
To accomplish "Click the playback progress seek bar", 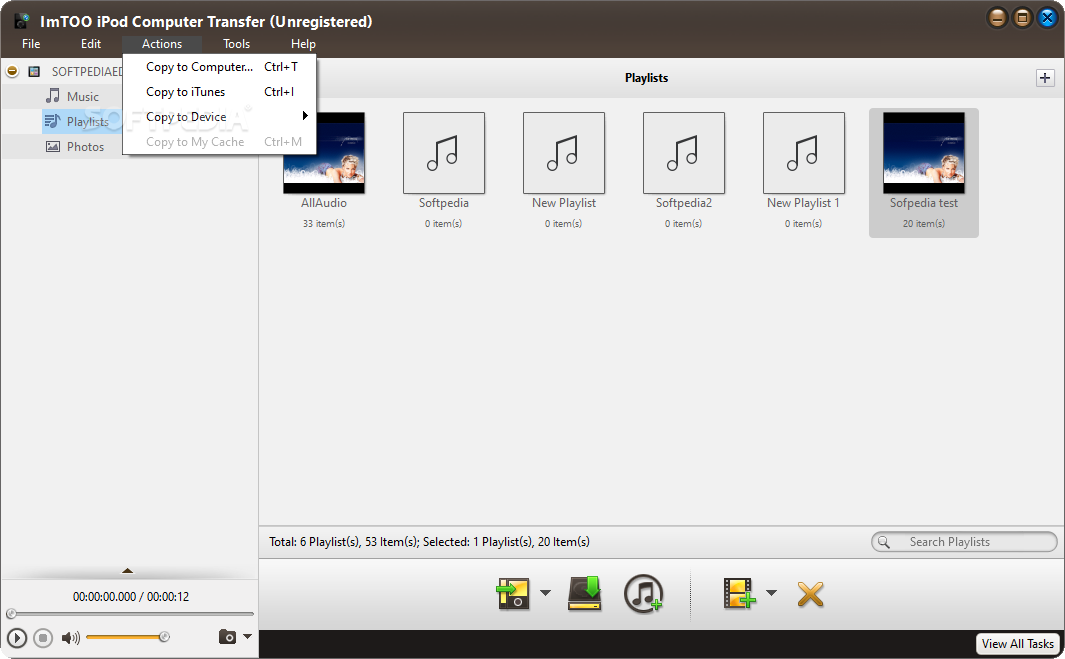I will [130, 613].
